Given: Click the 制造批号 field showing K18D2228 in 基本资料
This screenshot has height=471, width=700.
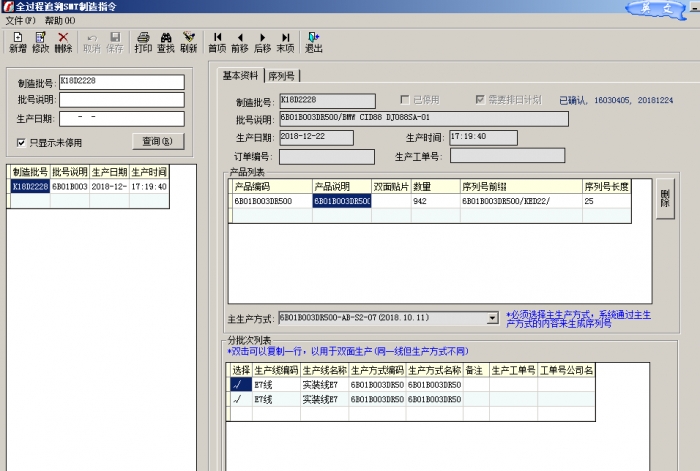Looking at the screenshot, I should pos(328,101).
